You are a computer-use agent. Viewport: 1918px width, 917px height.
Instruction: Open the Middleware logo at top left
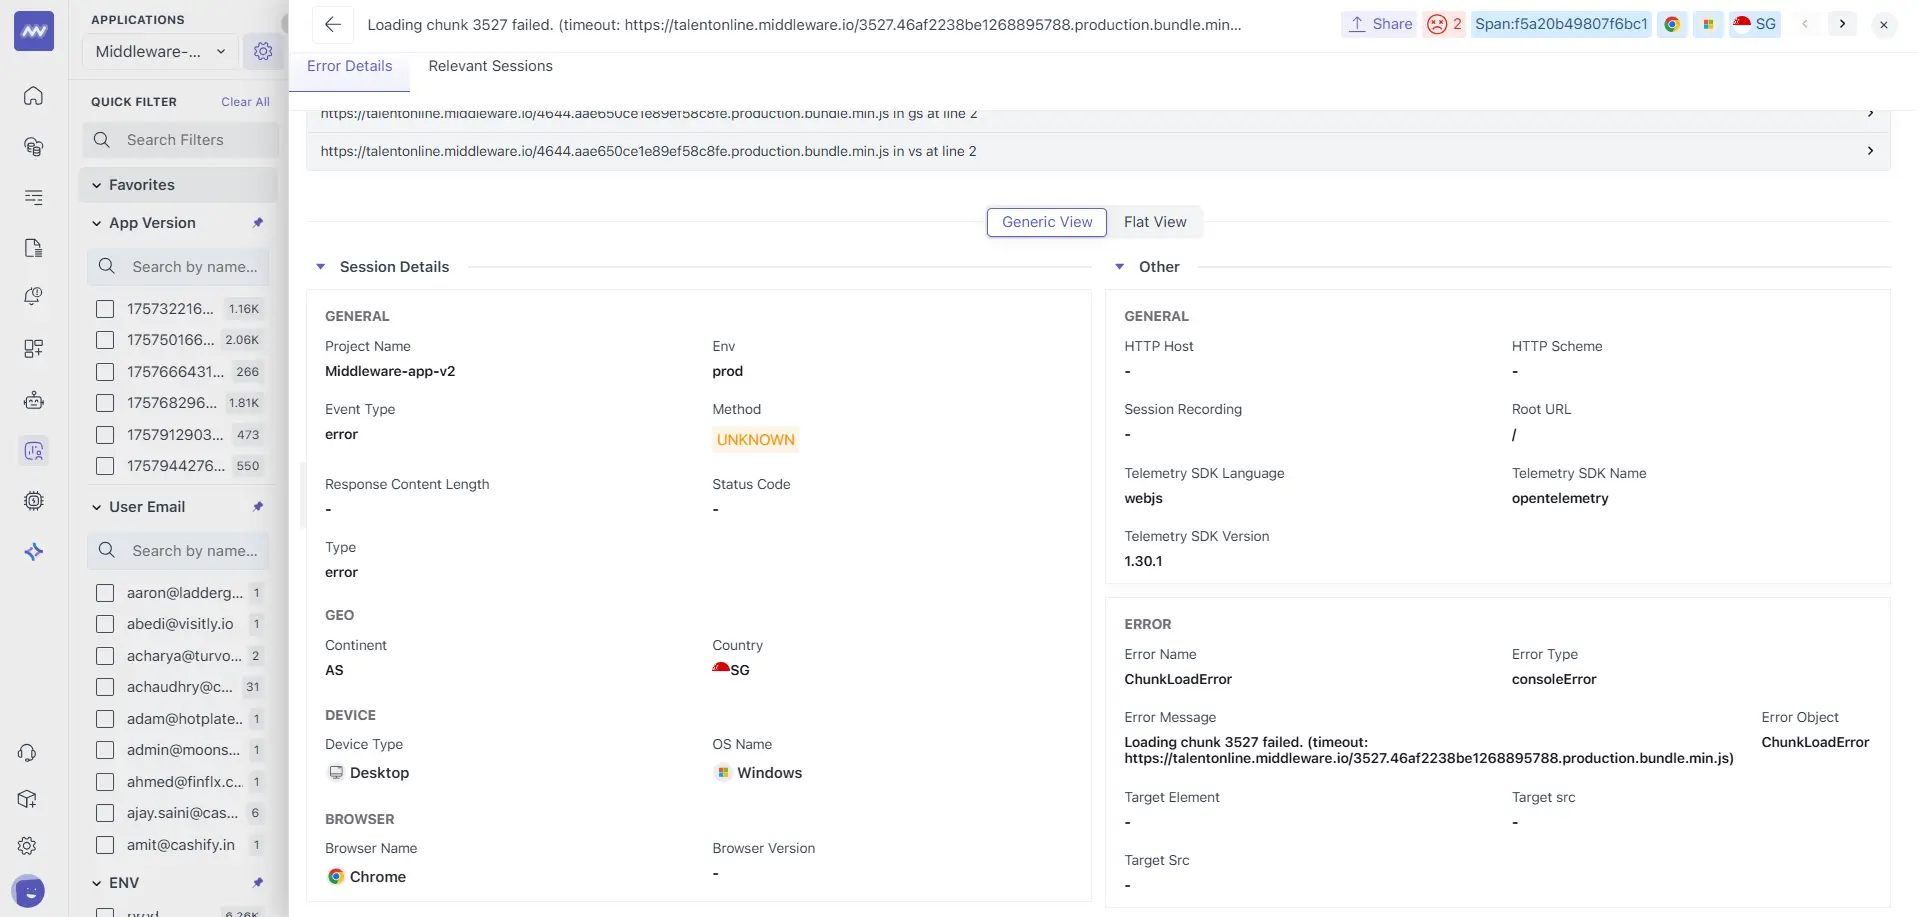click(x=34, y=30)
